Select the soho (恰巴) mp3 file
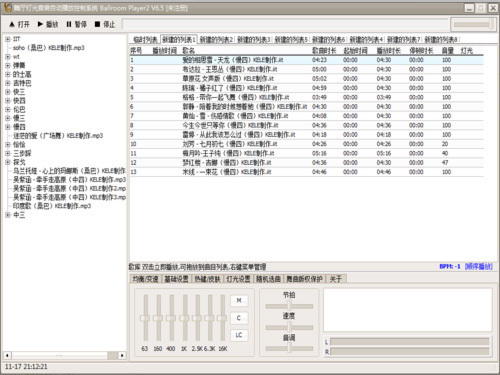The height and width of the screenshot is (375, 500). [x=49, y=48]
